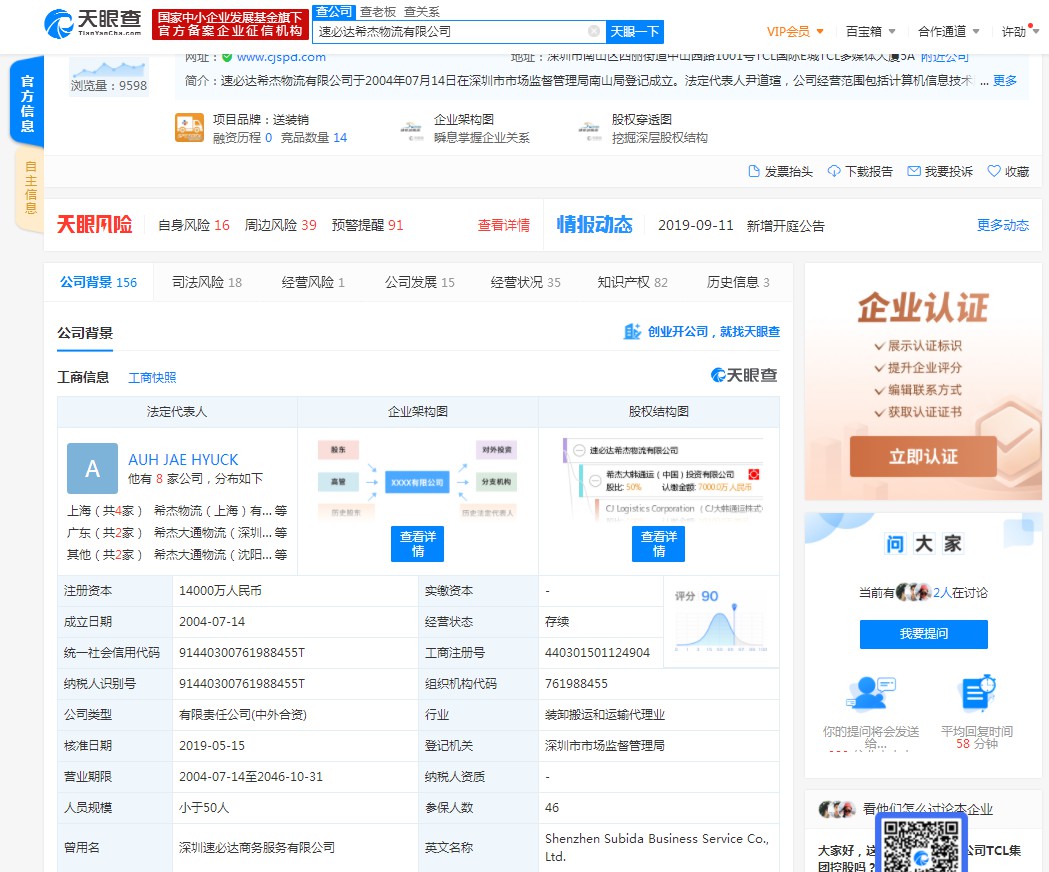1049x872 pixels.
Task: Click the red flag icon in the equity chart
Action: coord(754,474)
